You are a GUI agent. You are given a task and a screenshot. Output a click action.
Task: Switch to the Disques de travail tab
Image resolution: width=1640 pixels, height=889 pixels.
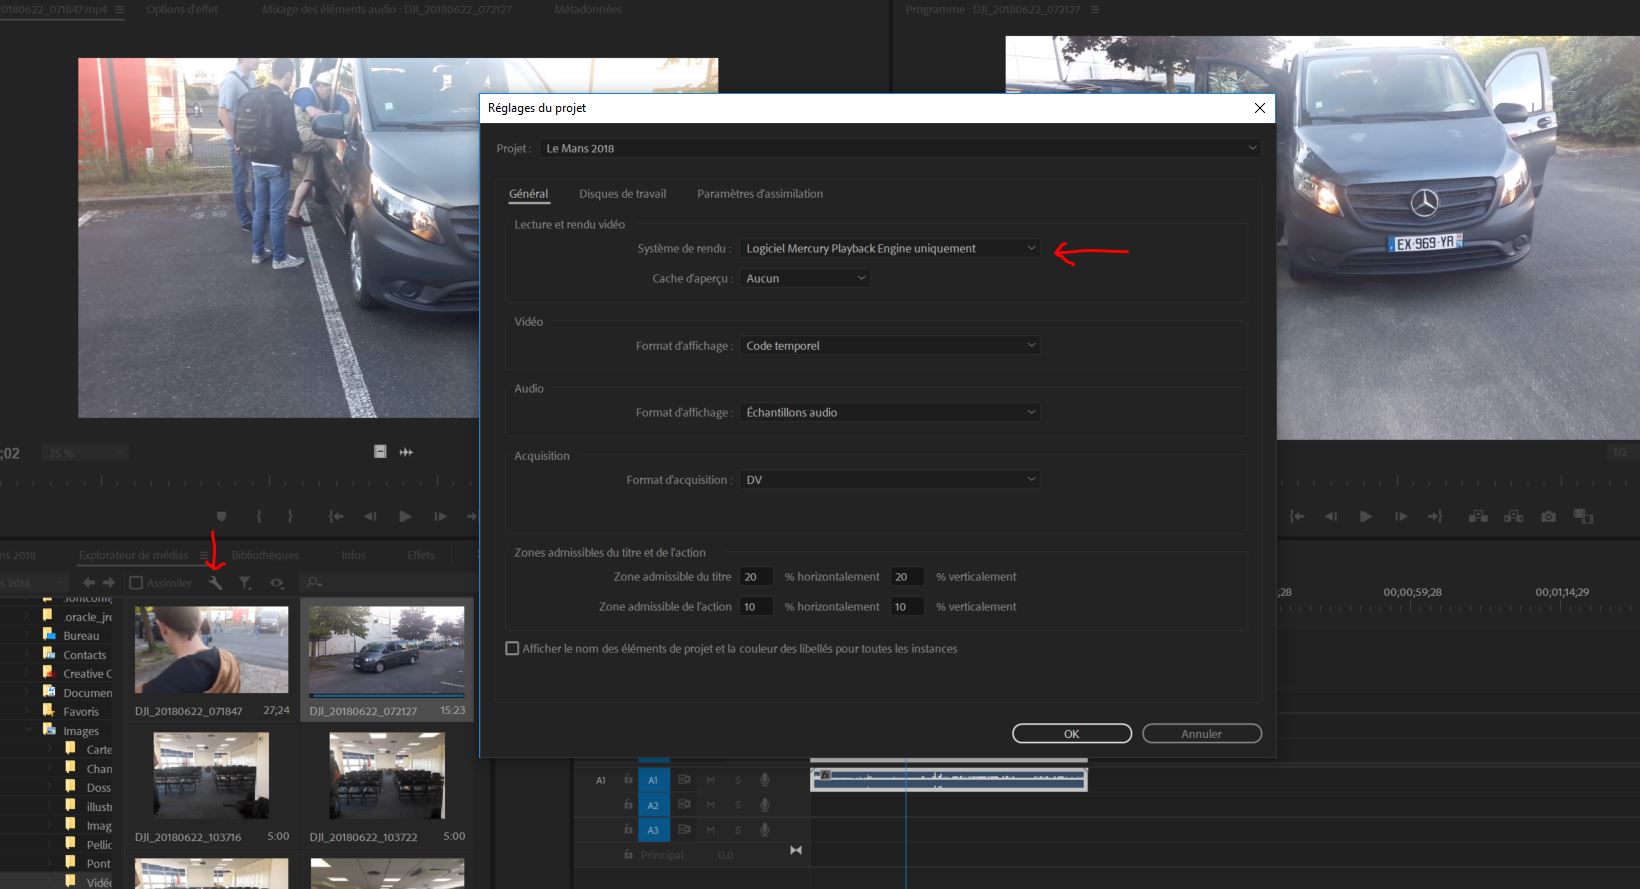[x=622, y=194]
